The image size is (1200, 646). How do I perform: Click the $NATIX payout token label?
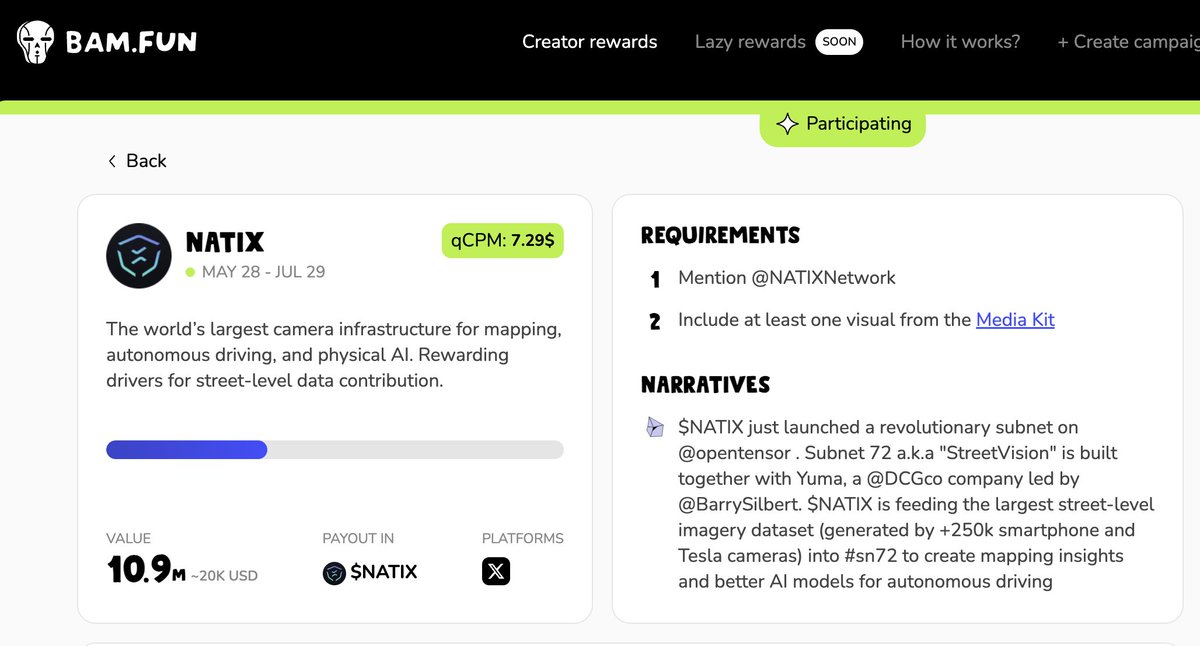[x=384, y=572]
